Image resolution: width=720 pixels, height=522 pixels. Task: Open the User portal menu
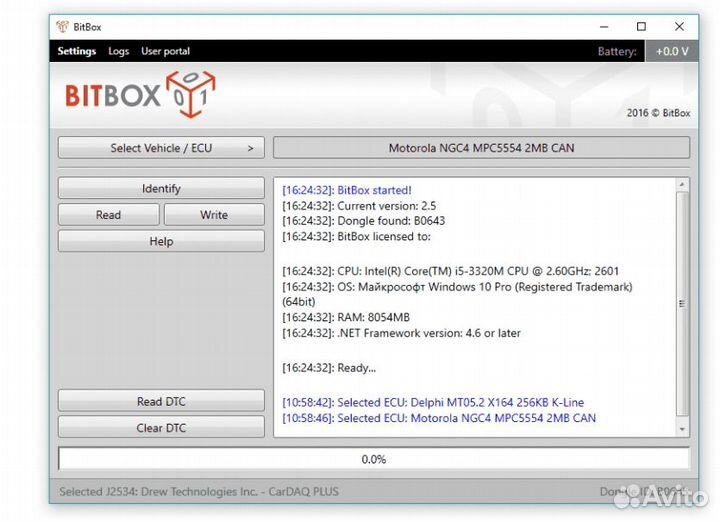click(165, 51)
